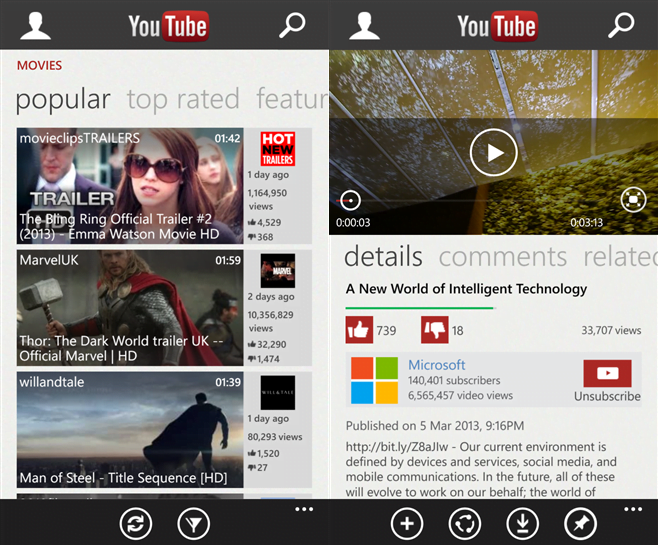Open search magnifier on Movies screen
This screenshot has height=545, width=659.
click(x=292, y=25)
